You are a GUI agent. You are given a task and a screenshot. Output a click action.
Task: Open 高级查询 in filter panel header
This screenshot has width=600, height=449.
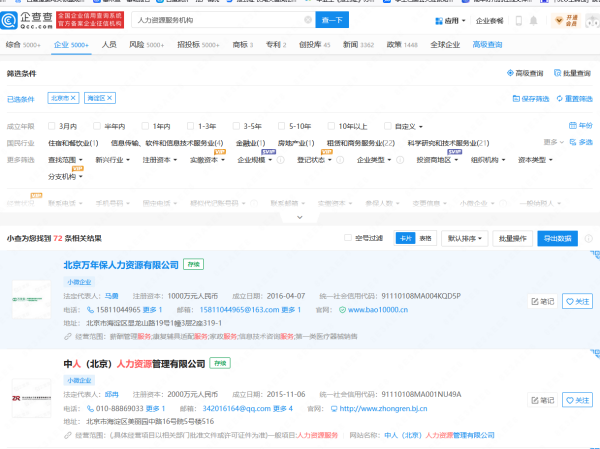pos(525,73)
